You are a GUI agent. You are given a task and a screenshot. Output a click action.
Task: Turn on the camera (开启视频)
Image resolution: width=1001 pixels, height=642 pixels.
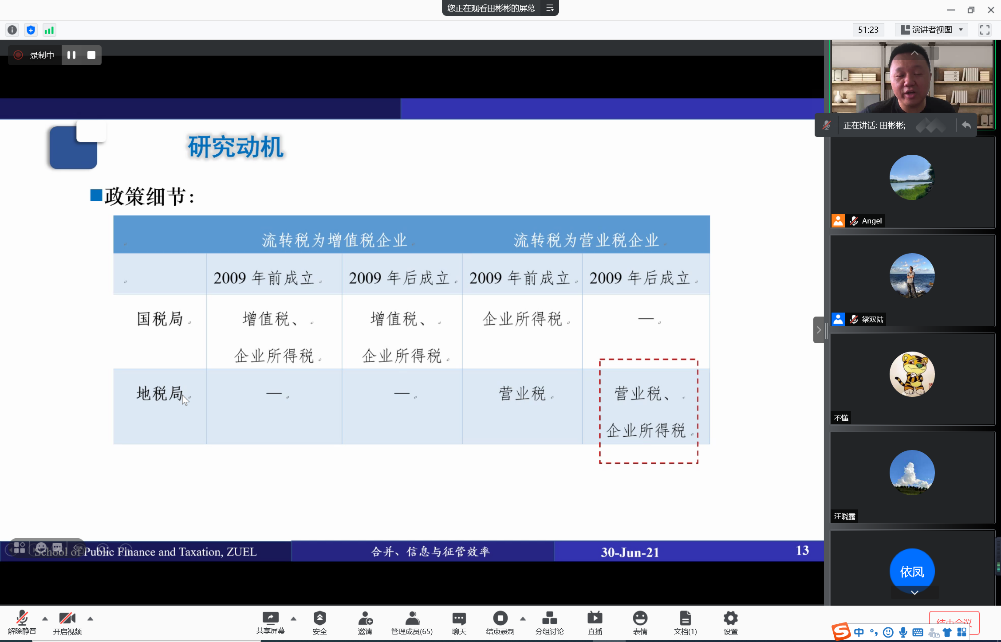67,621
